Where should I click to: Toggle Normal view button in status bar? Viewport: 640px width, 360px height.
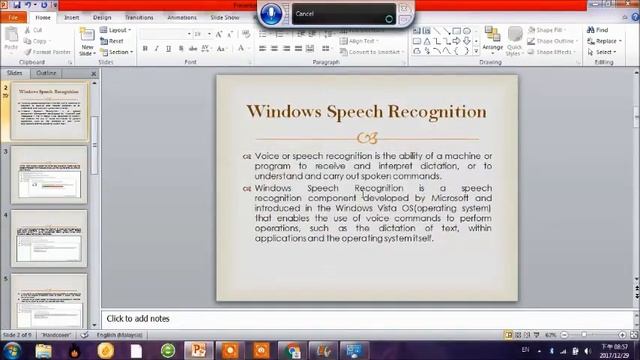(x=509, y=335)
